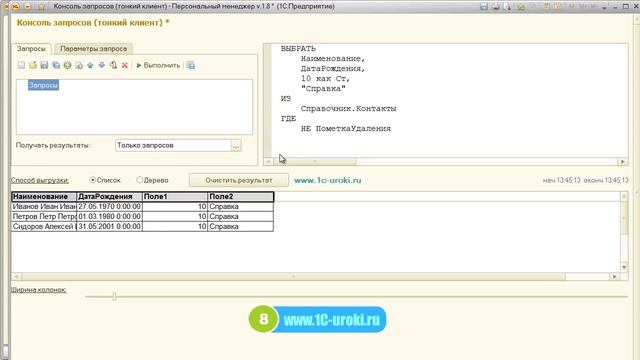Click the favorites star in title bar
The image size is (640, 360).
(41, 7)
